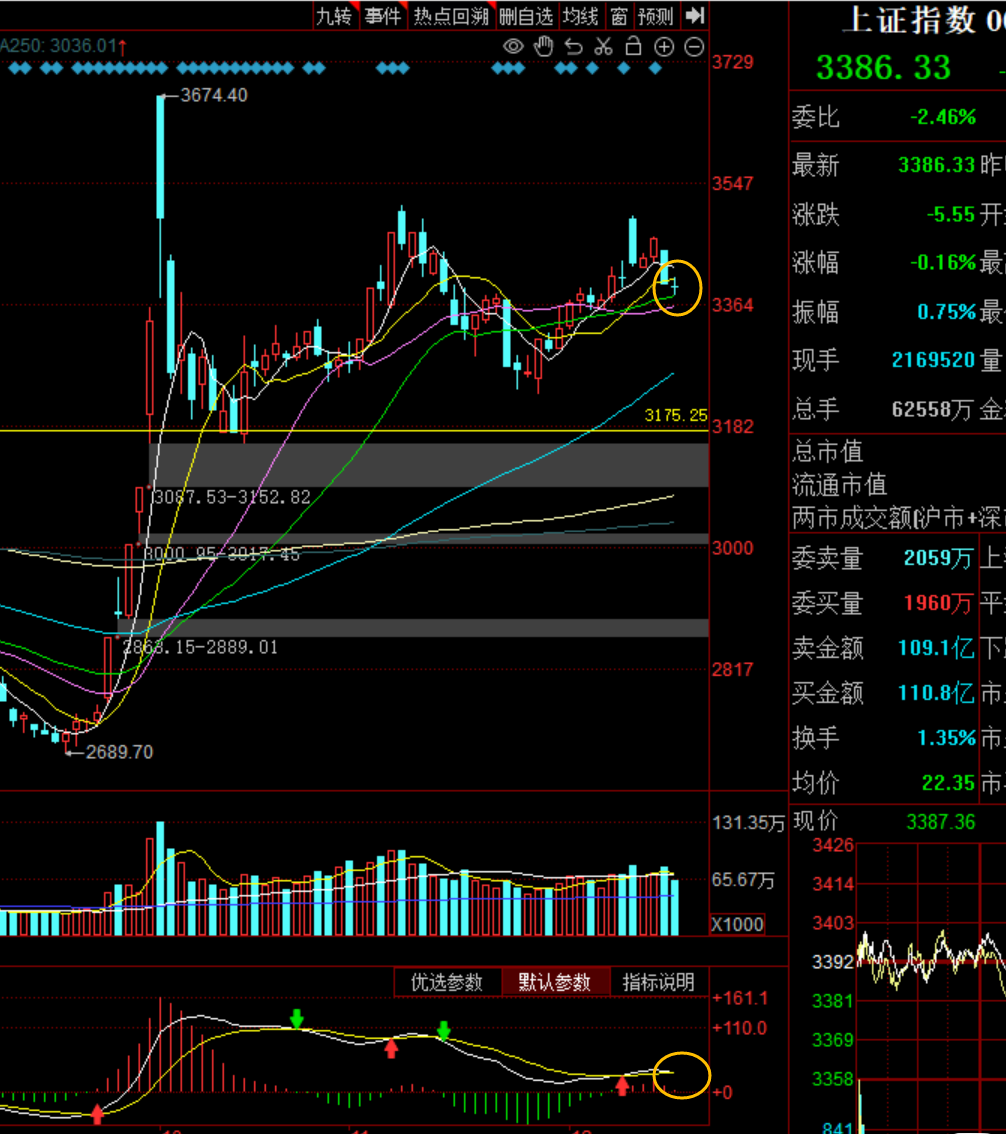1006x1134 pixels.
Task: Click the rightmost red buy arrow on MACD
Action: point(622,1085)
